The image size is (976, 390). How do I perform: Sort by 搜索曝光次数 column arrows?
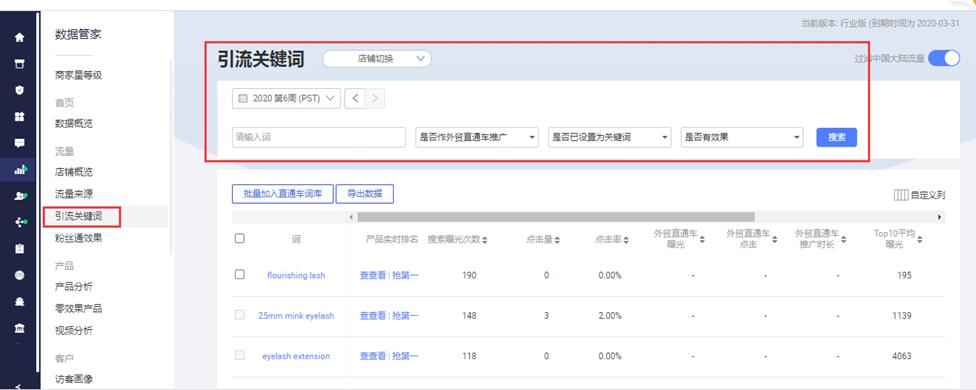point(485,240)
